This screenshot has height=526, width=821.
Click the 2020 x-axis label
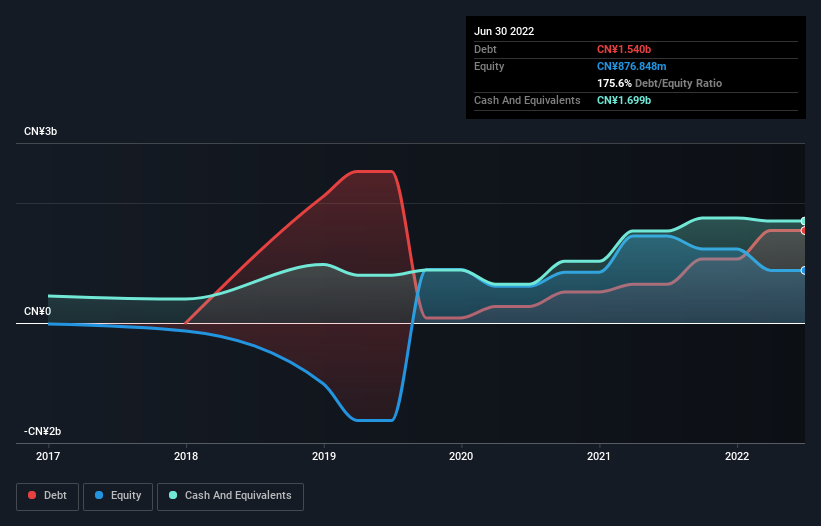pyautogui.click(x=461, y=456)
